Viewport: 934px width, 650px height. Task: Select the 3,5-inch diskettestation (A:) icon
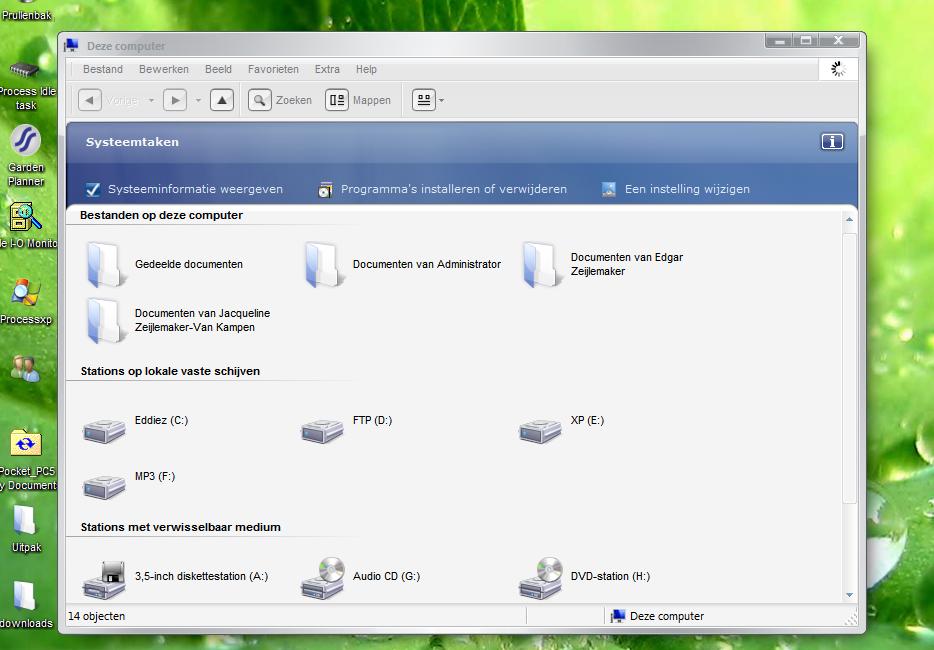[104, 578]
